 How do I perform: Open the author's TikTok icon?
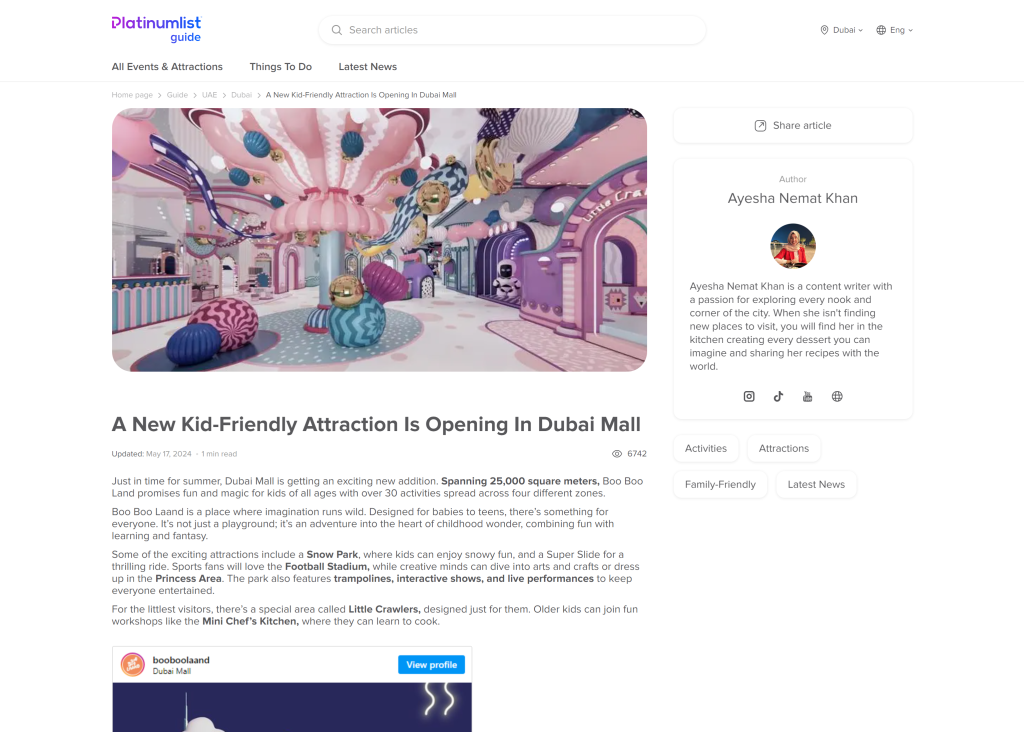(778, 396)
